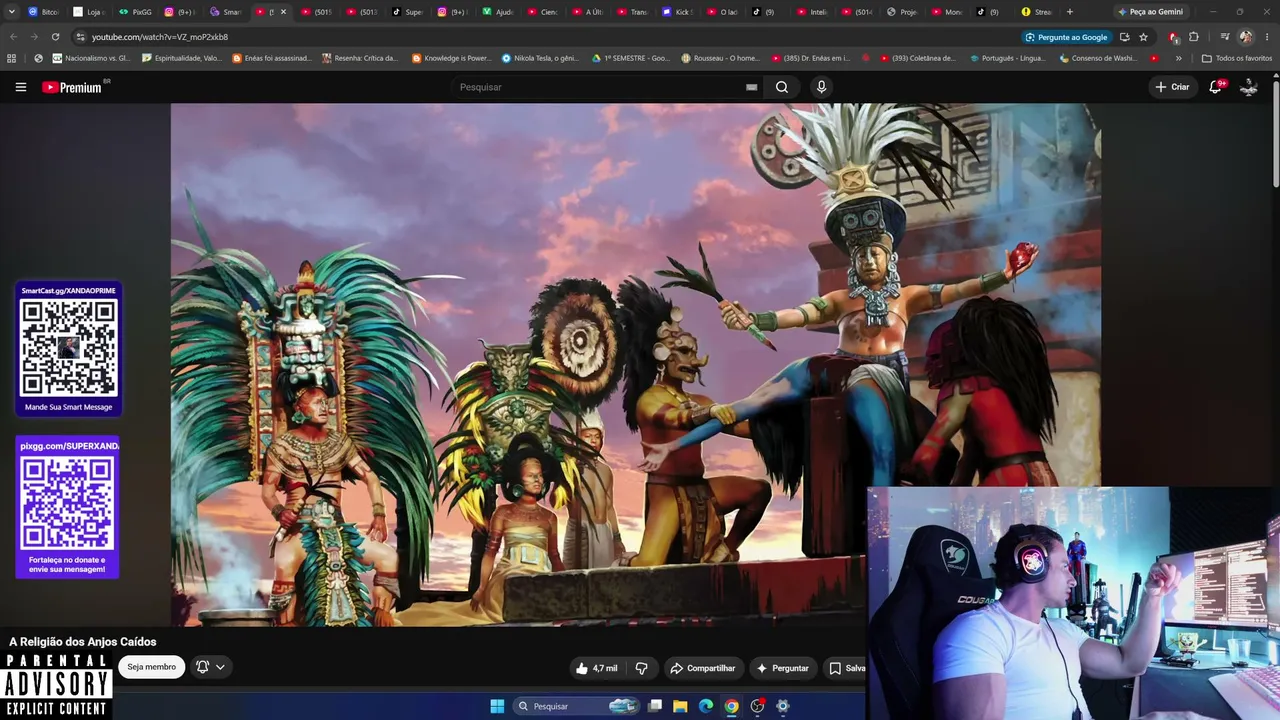This screenshot has height=720, width=1280.
Task: Open the Knowledge is Power... bookmark
Action: pyautogui.click(x=451, y=58)
